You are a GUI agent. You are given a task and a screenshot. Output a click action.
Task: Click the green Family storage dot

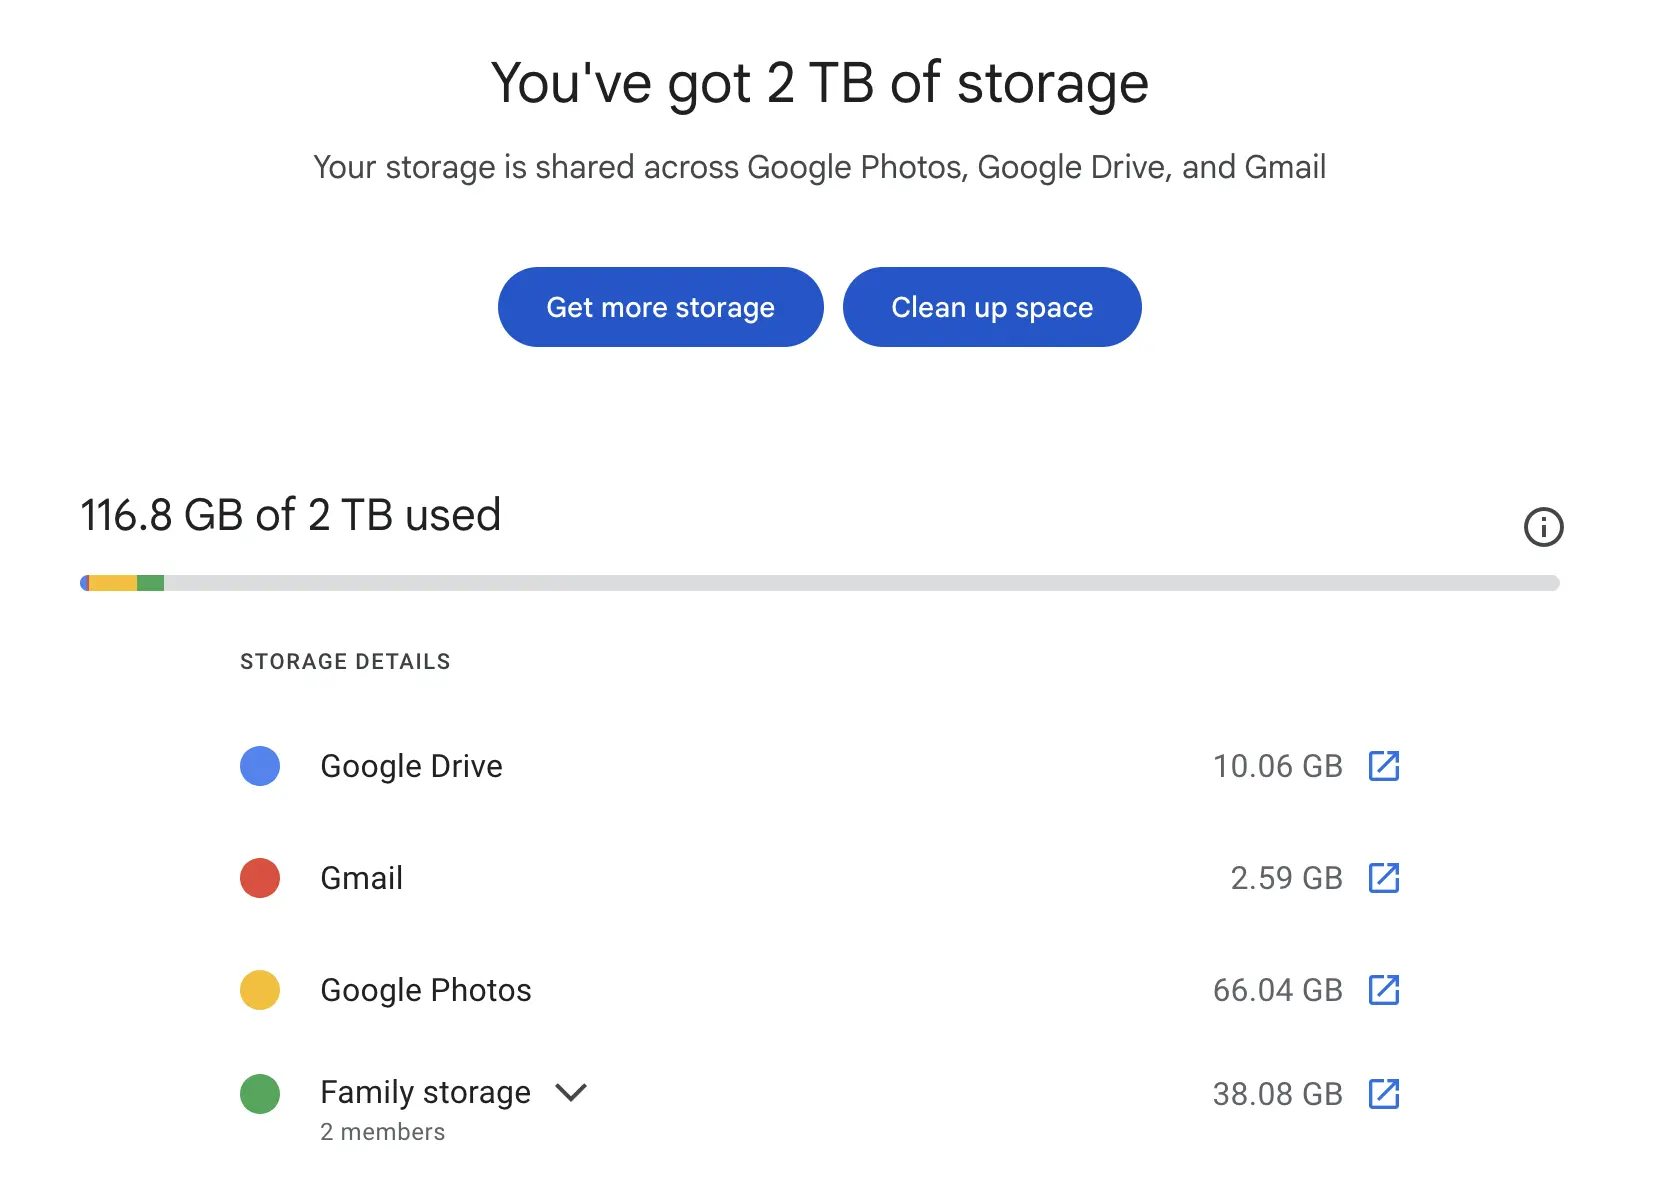[x=260, y=1094]
